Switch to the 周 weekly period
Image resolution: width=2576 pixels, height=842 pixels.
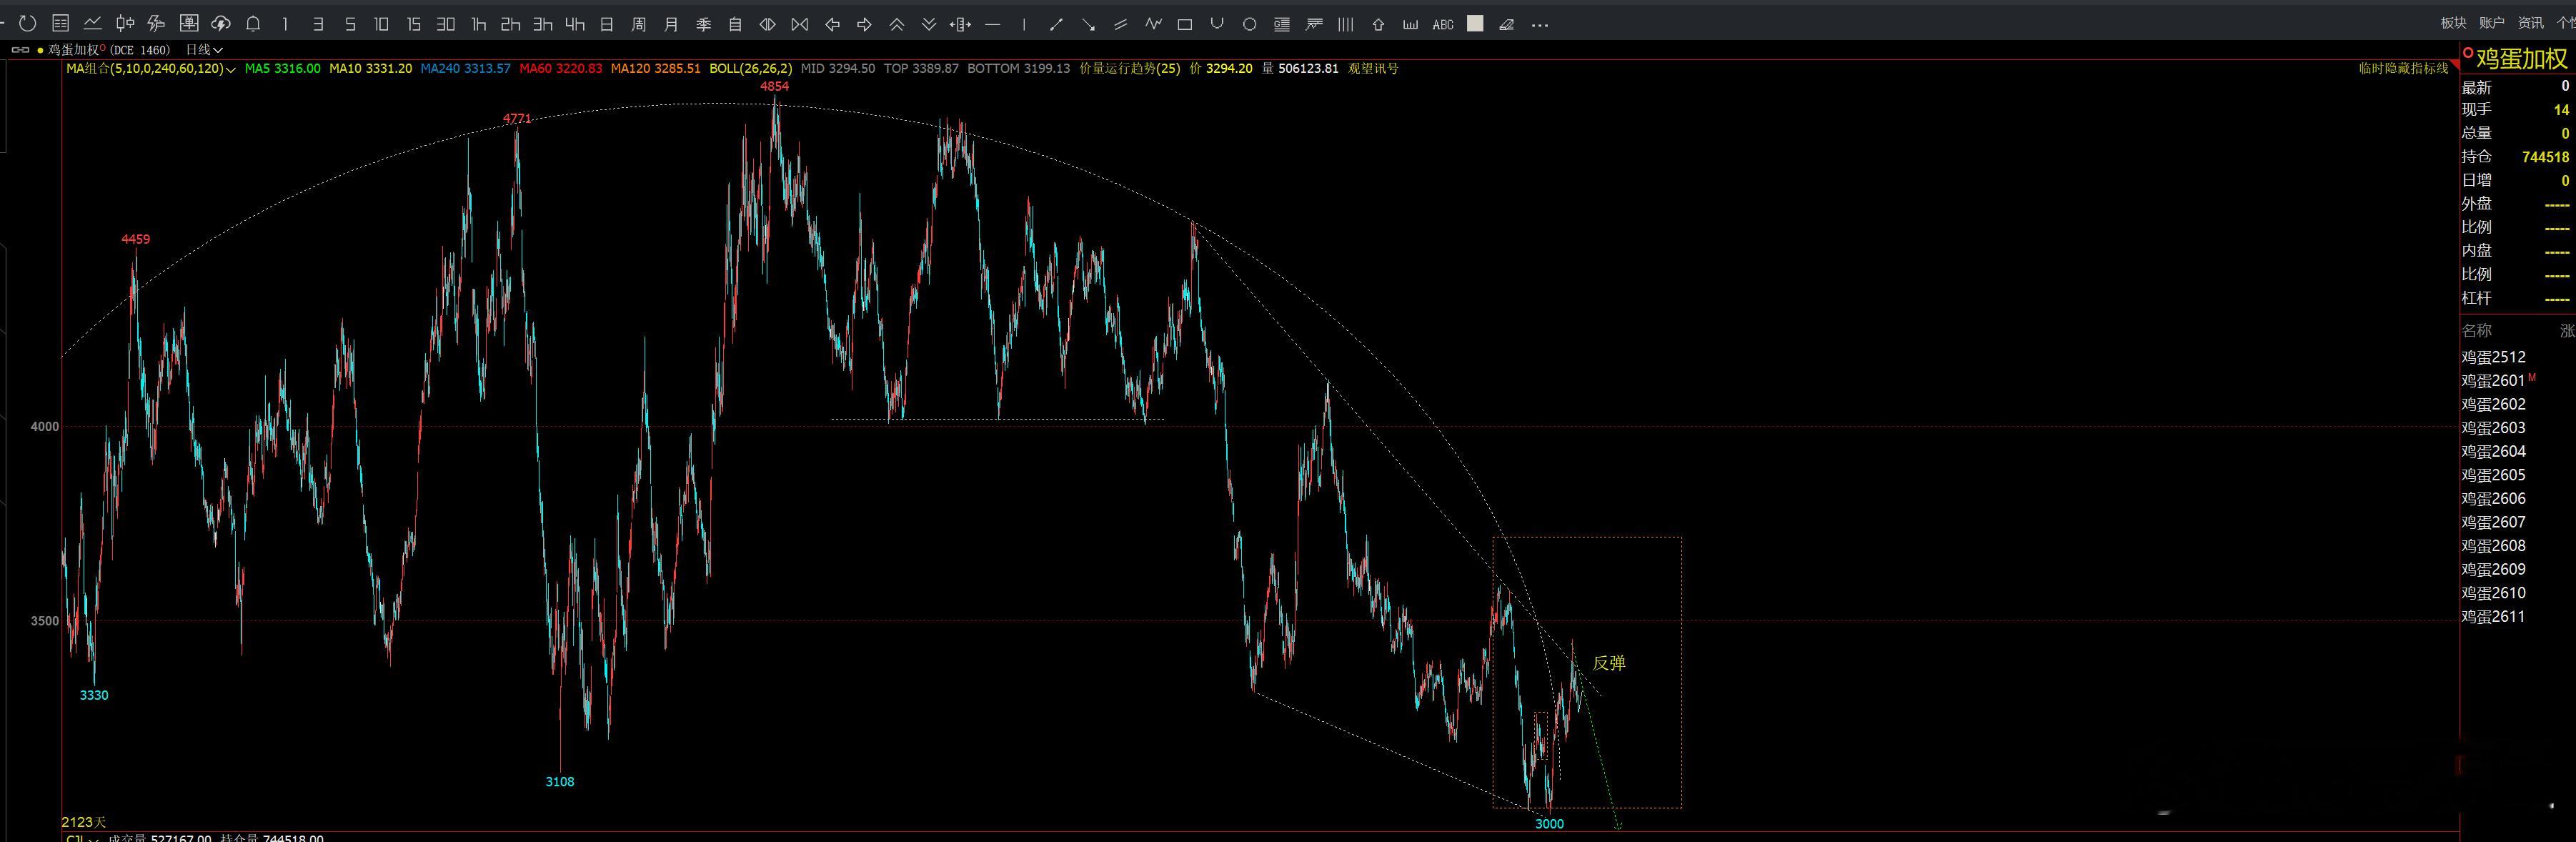tap(639, 24)
